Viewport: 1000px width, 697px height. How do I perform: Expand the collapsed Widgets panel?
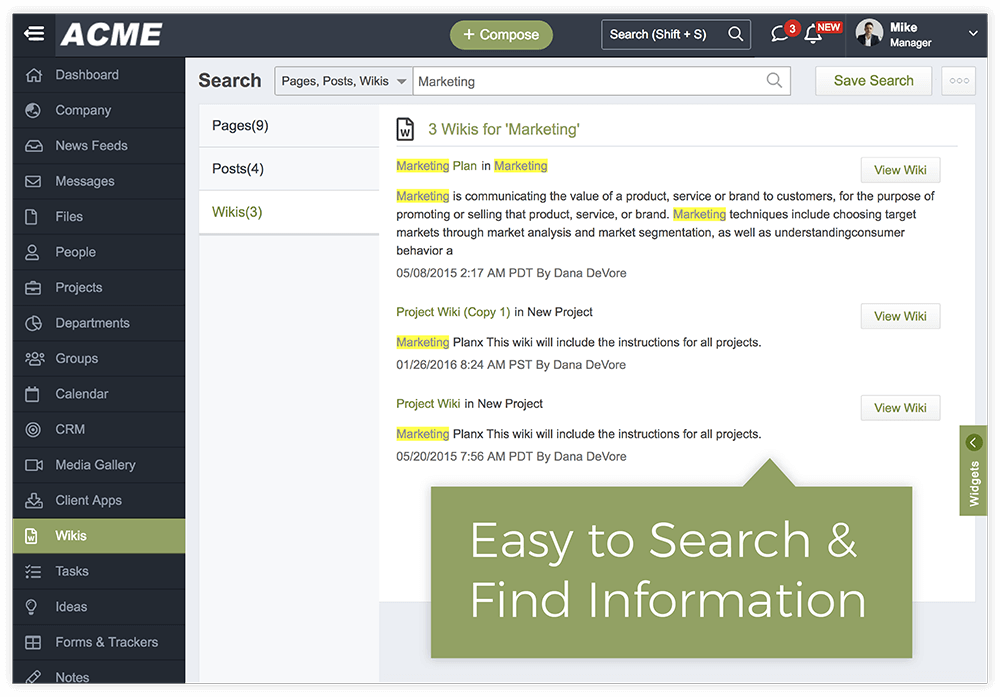click(x=973, y=469)
